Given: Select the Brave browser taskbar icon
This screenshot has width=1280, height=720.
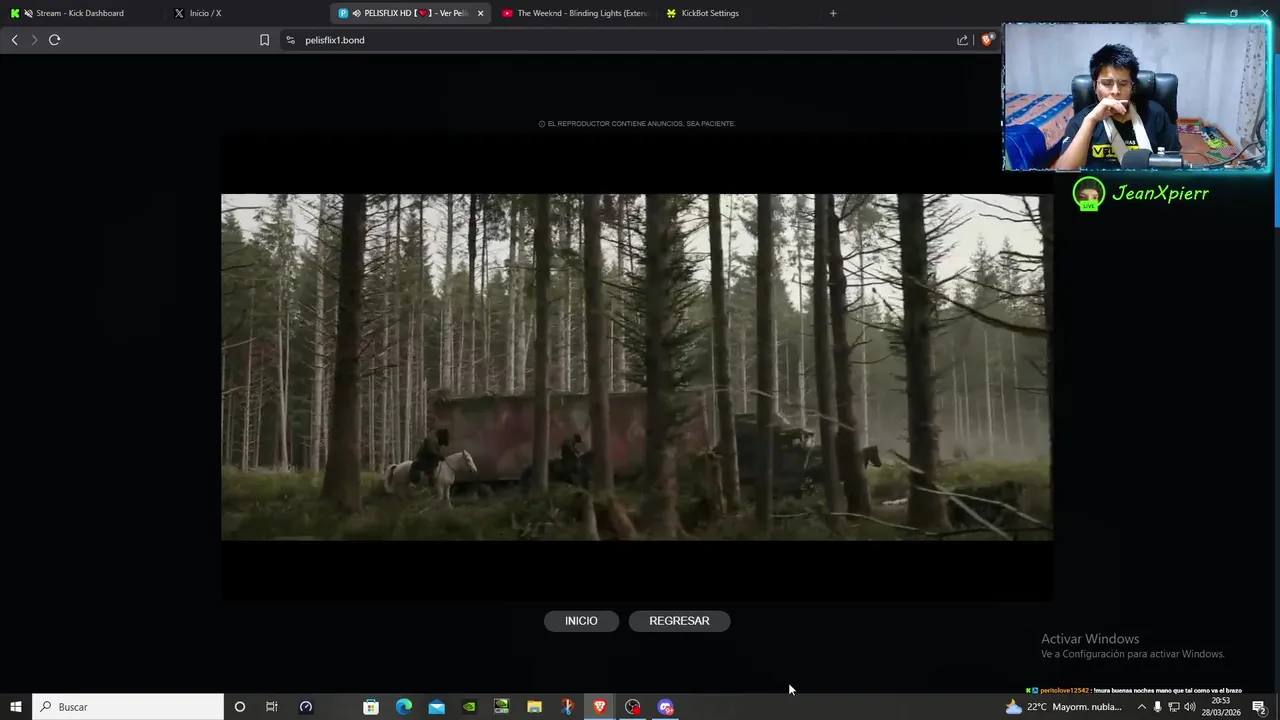Looking at the screenshot, I should coord(600,707).
